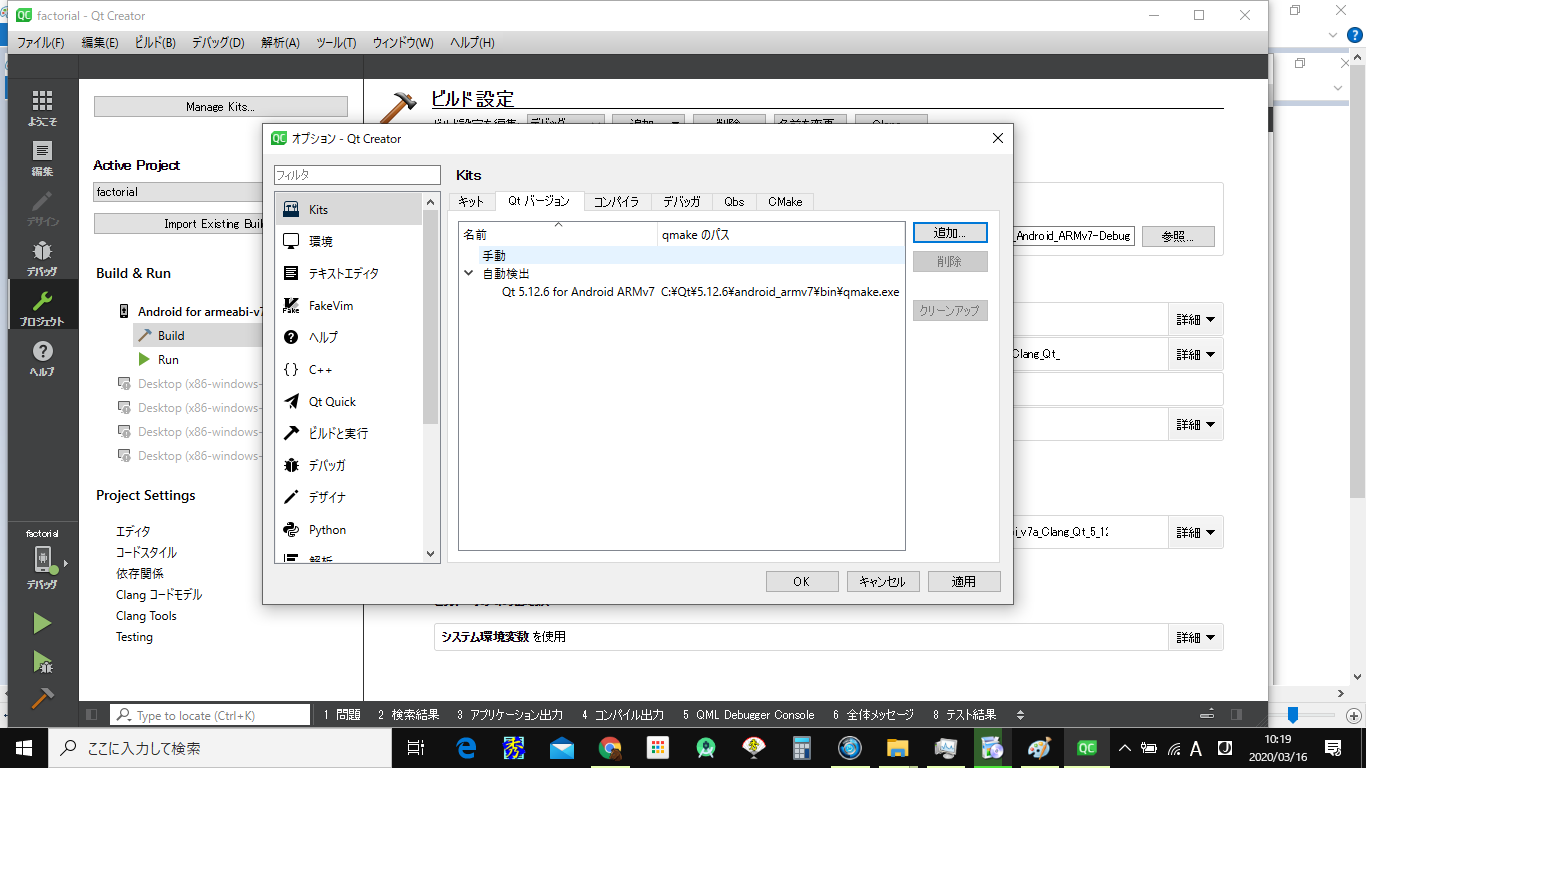
Task: Open Calculator from taskbar
Action: [x=801, y=748]
